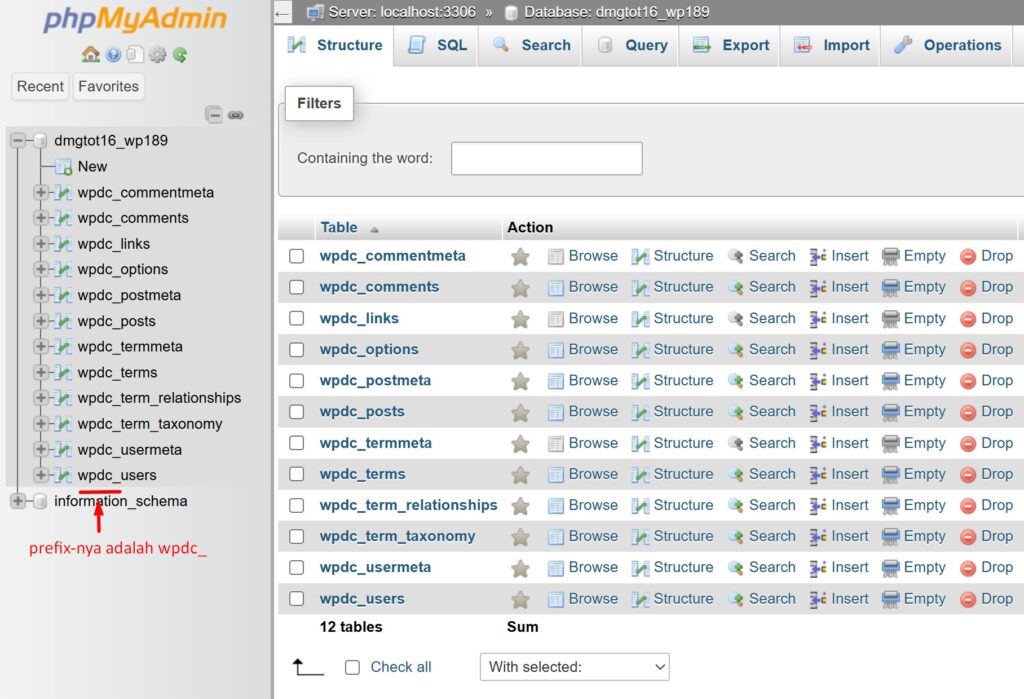Open the Export tab
Viewport: 1024px width, 699px height.
[x=730, y=46]
